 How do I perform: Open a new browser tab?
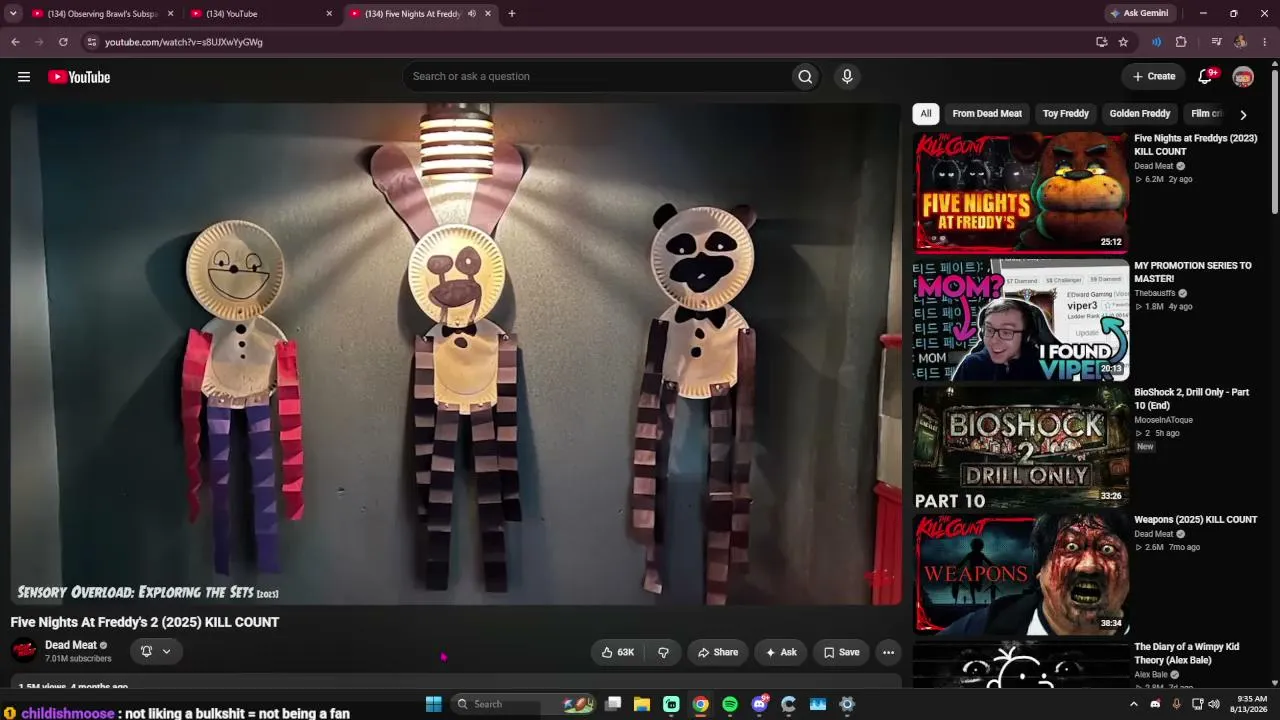[x=511, y=14]
